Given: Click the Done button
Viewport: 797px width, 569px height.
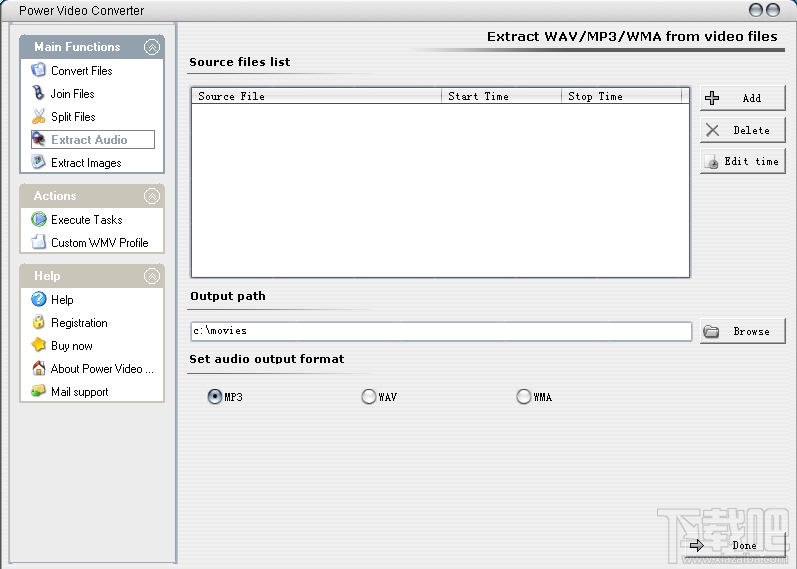Looking at the screenshot, I should click(735, 545).
